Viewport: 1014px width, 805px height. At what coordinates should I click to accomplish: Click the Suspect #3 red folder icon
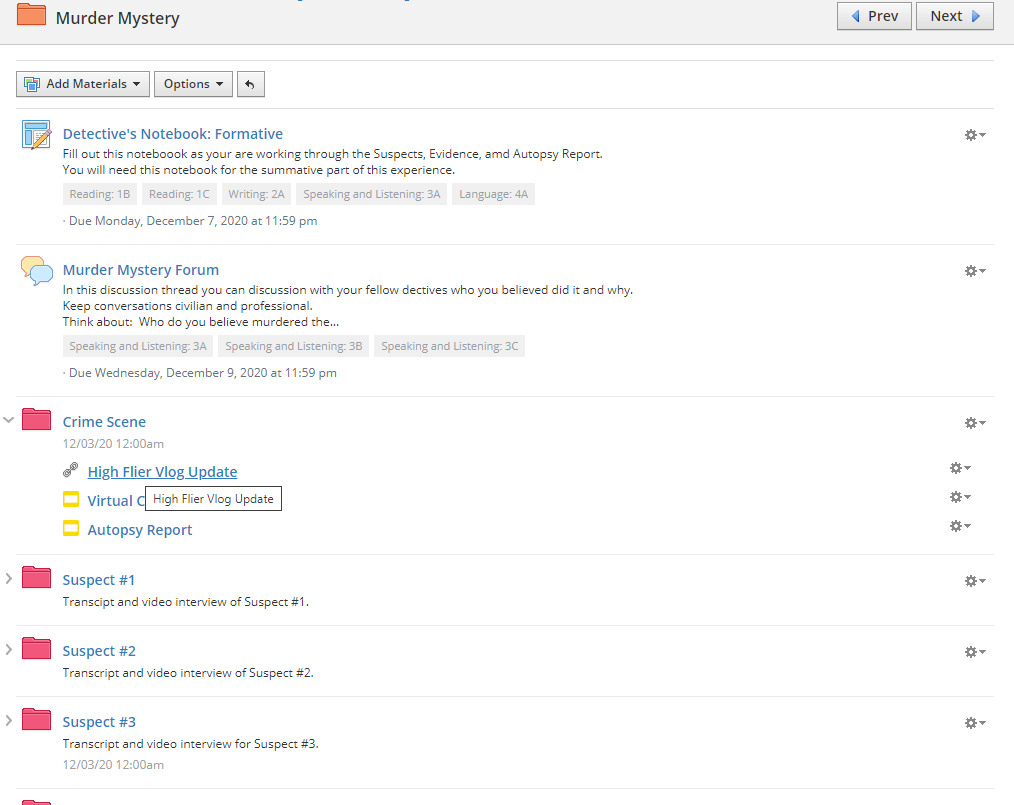36,720
